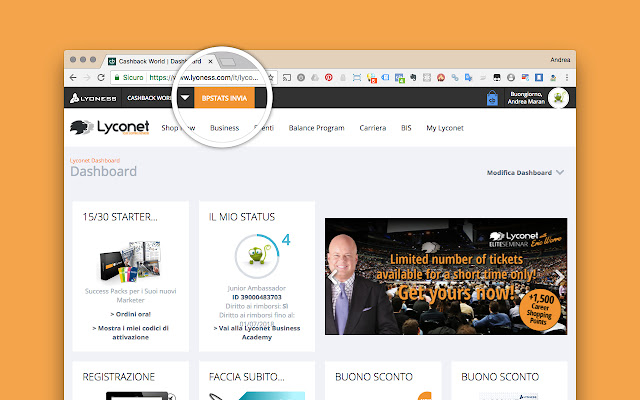Bookmark the page with the star icon
The height and width of the screenshot is (400, 640).
pyautogui.click(x=270, y=77)
